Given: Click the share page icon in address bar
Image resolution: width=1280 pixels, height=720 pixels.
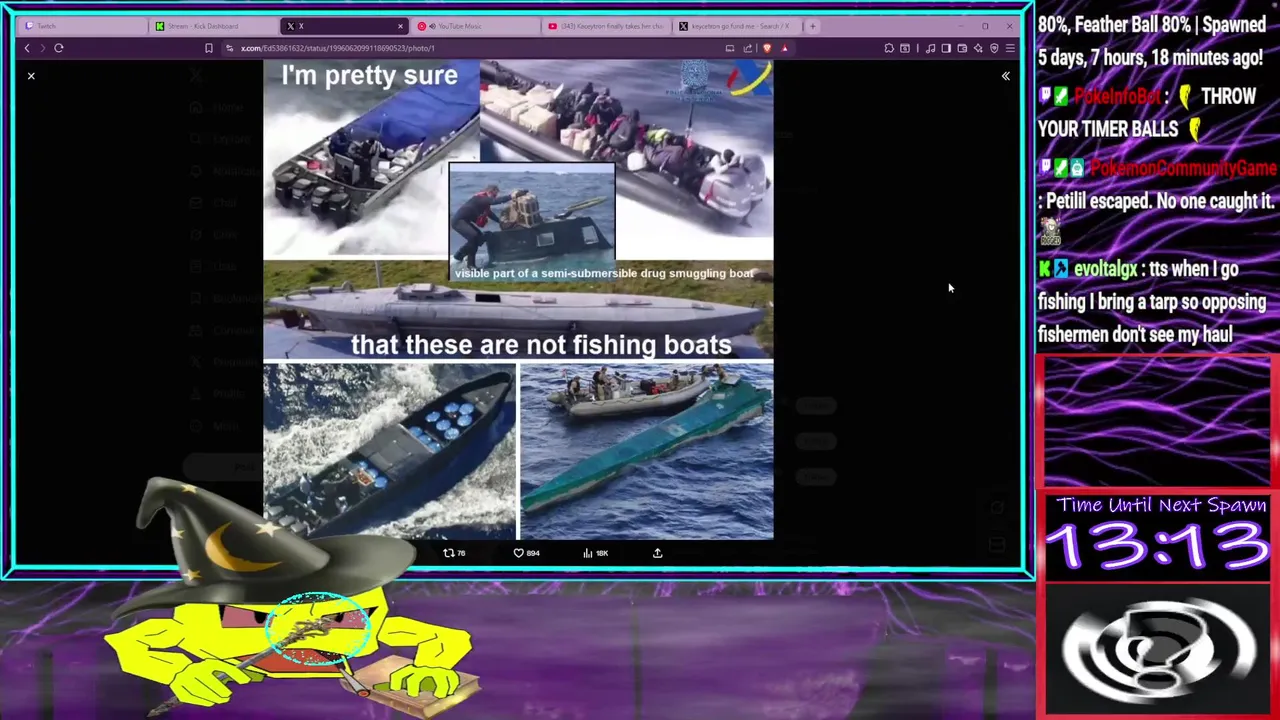Looking at the screenshot, I should coord(748,48).
